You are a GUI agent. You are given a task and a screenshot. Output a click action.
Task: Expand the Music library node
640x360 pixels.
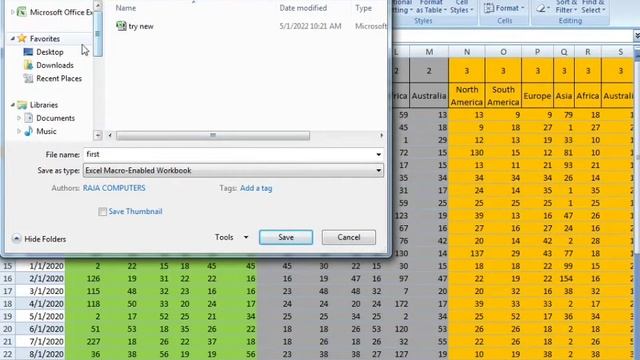pos(19,131)
